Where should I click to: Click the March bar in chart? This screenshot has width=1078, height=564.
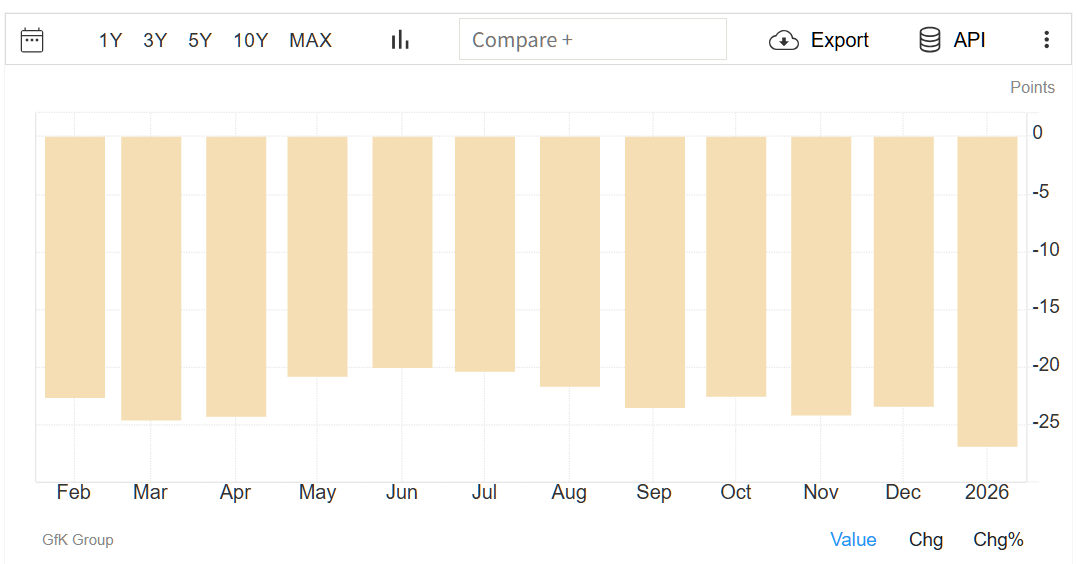(151, 278)
